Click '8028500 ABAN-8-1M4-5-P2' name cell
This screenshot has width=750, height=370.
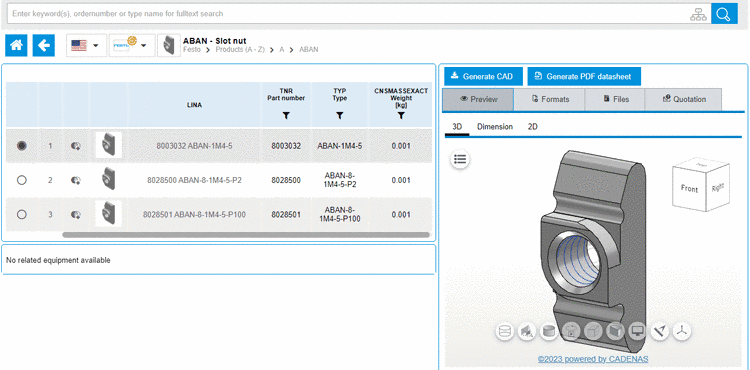tap(194, 180)
